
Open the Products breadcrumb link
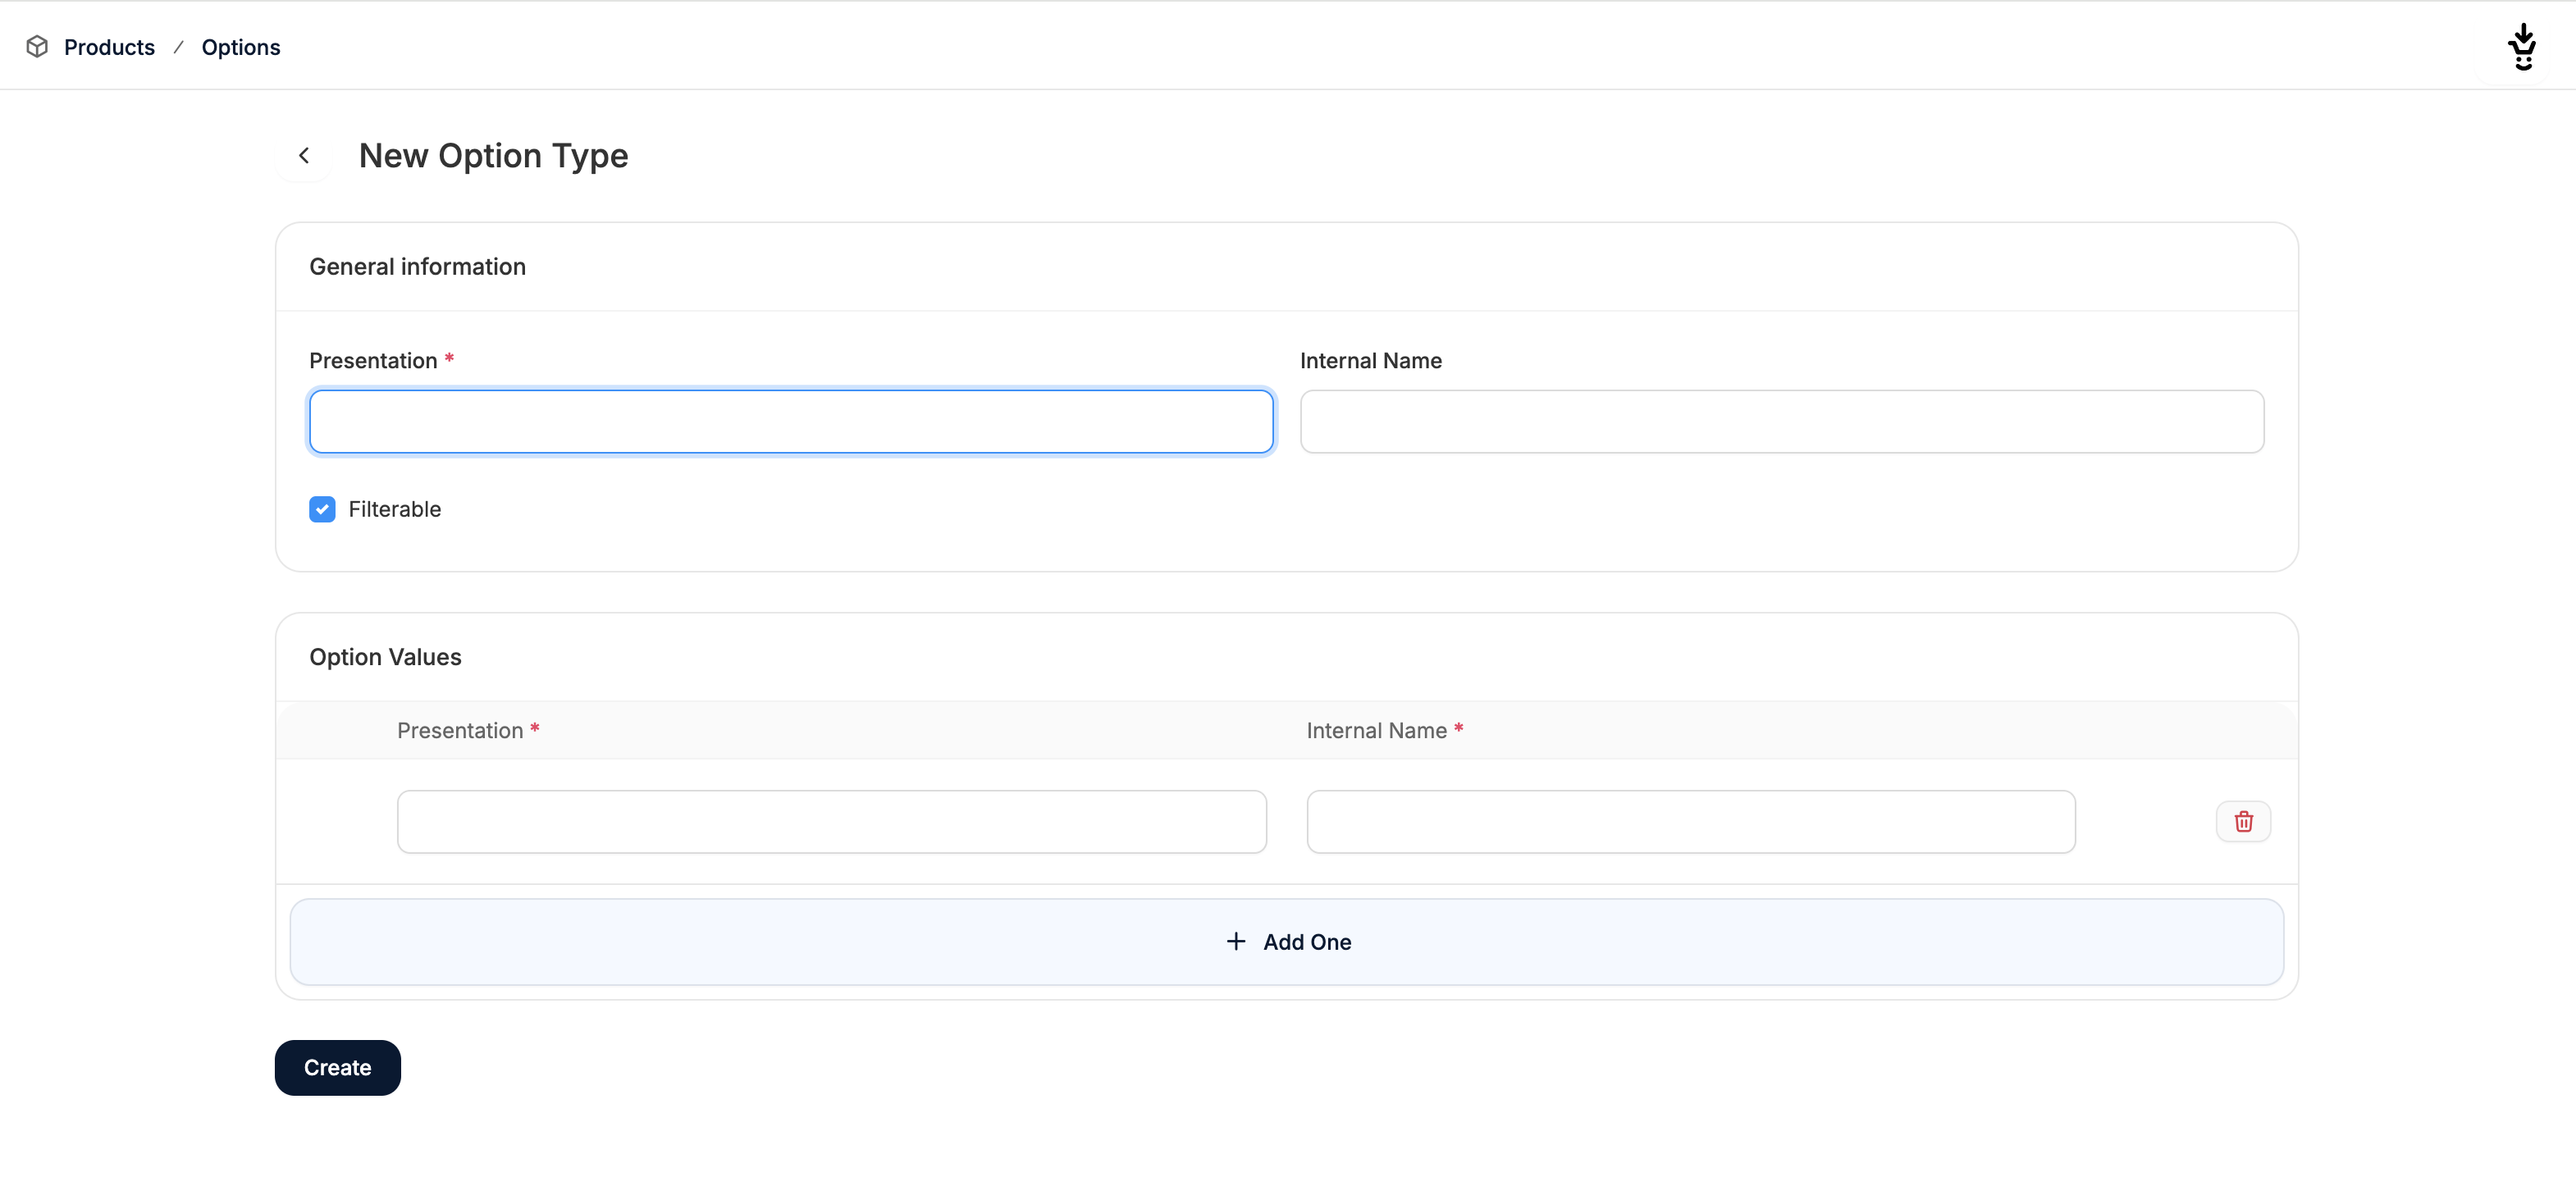109,47
